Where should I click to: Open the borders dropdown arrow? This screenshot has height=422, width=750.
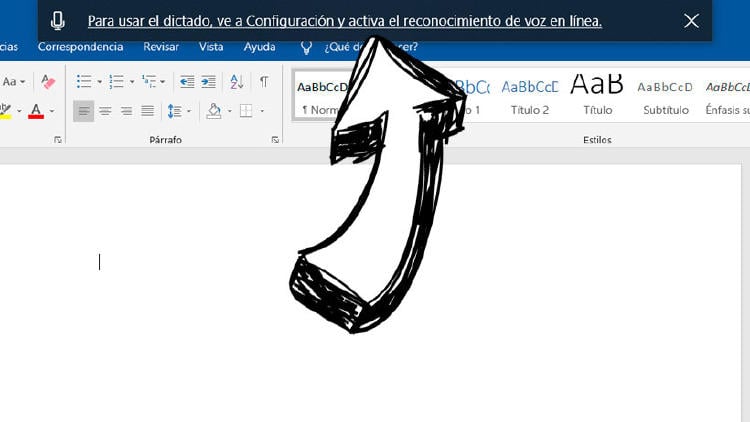click(x=261, y=111)
